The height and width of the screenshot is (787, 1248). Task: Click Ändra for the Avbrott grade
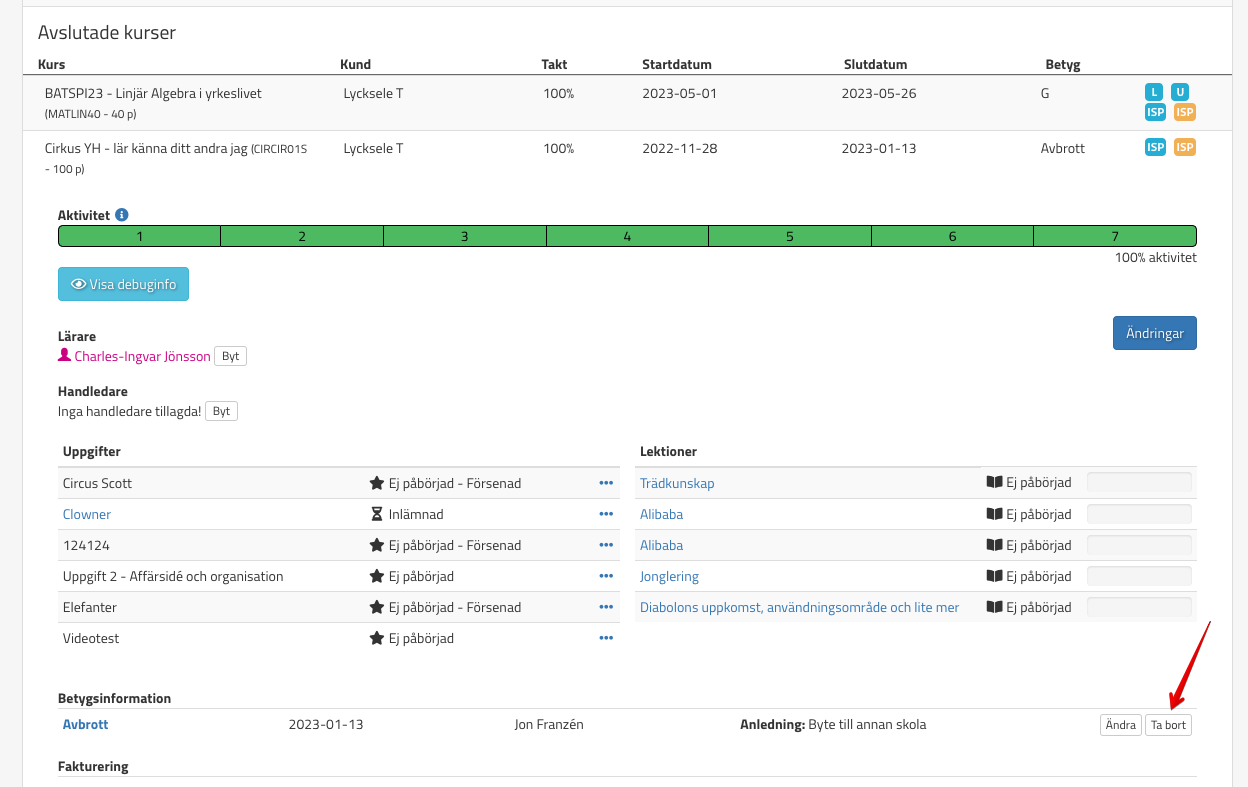click(1120, 725)
